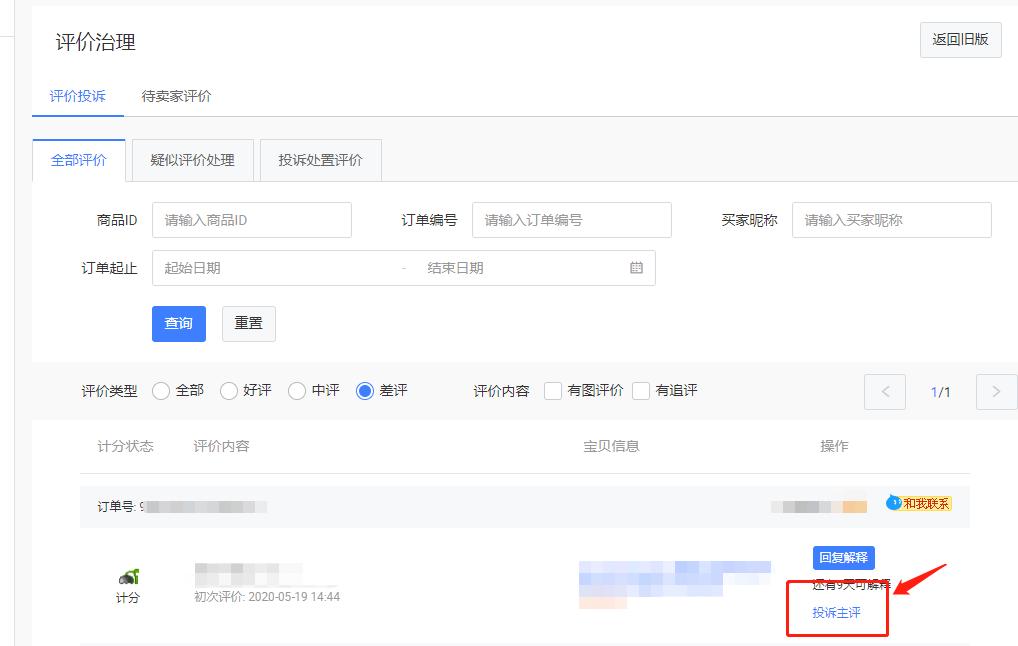The height and width of the screenshot is (646, 1018).
Task: Select the 中评 rating option
Action: tap(297, 391)
